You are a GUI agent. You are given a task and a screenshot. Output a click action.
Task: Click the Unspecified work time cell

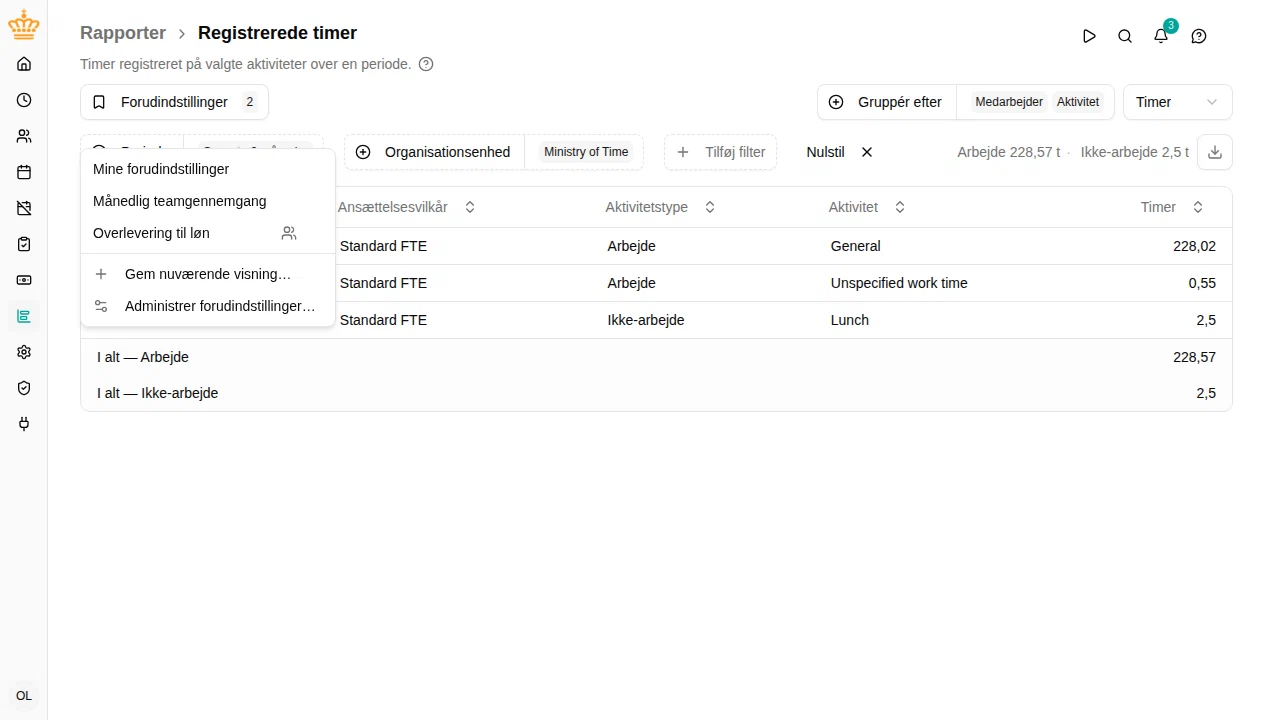coord(899,283)
